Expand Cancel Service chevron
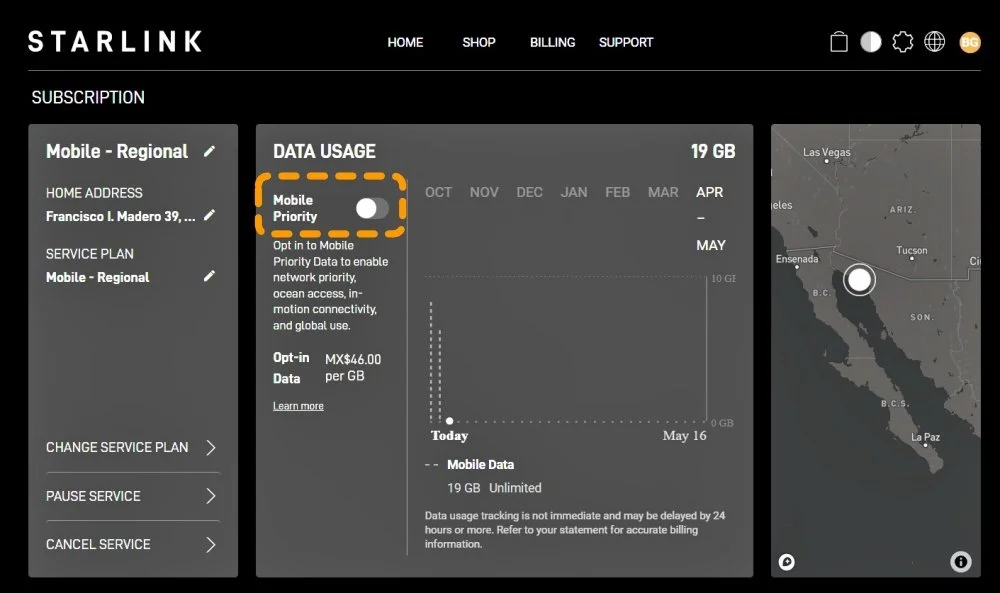 (211, 545)
